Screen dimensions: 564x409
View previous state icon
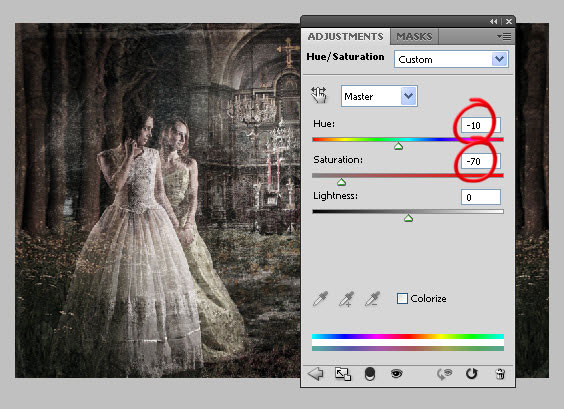pos(444,374)
